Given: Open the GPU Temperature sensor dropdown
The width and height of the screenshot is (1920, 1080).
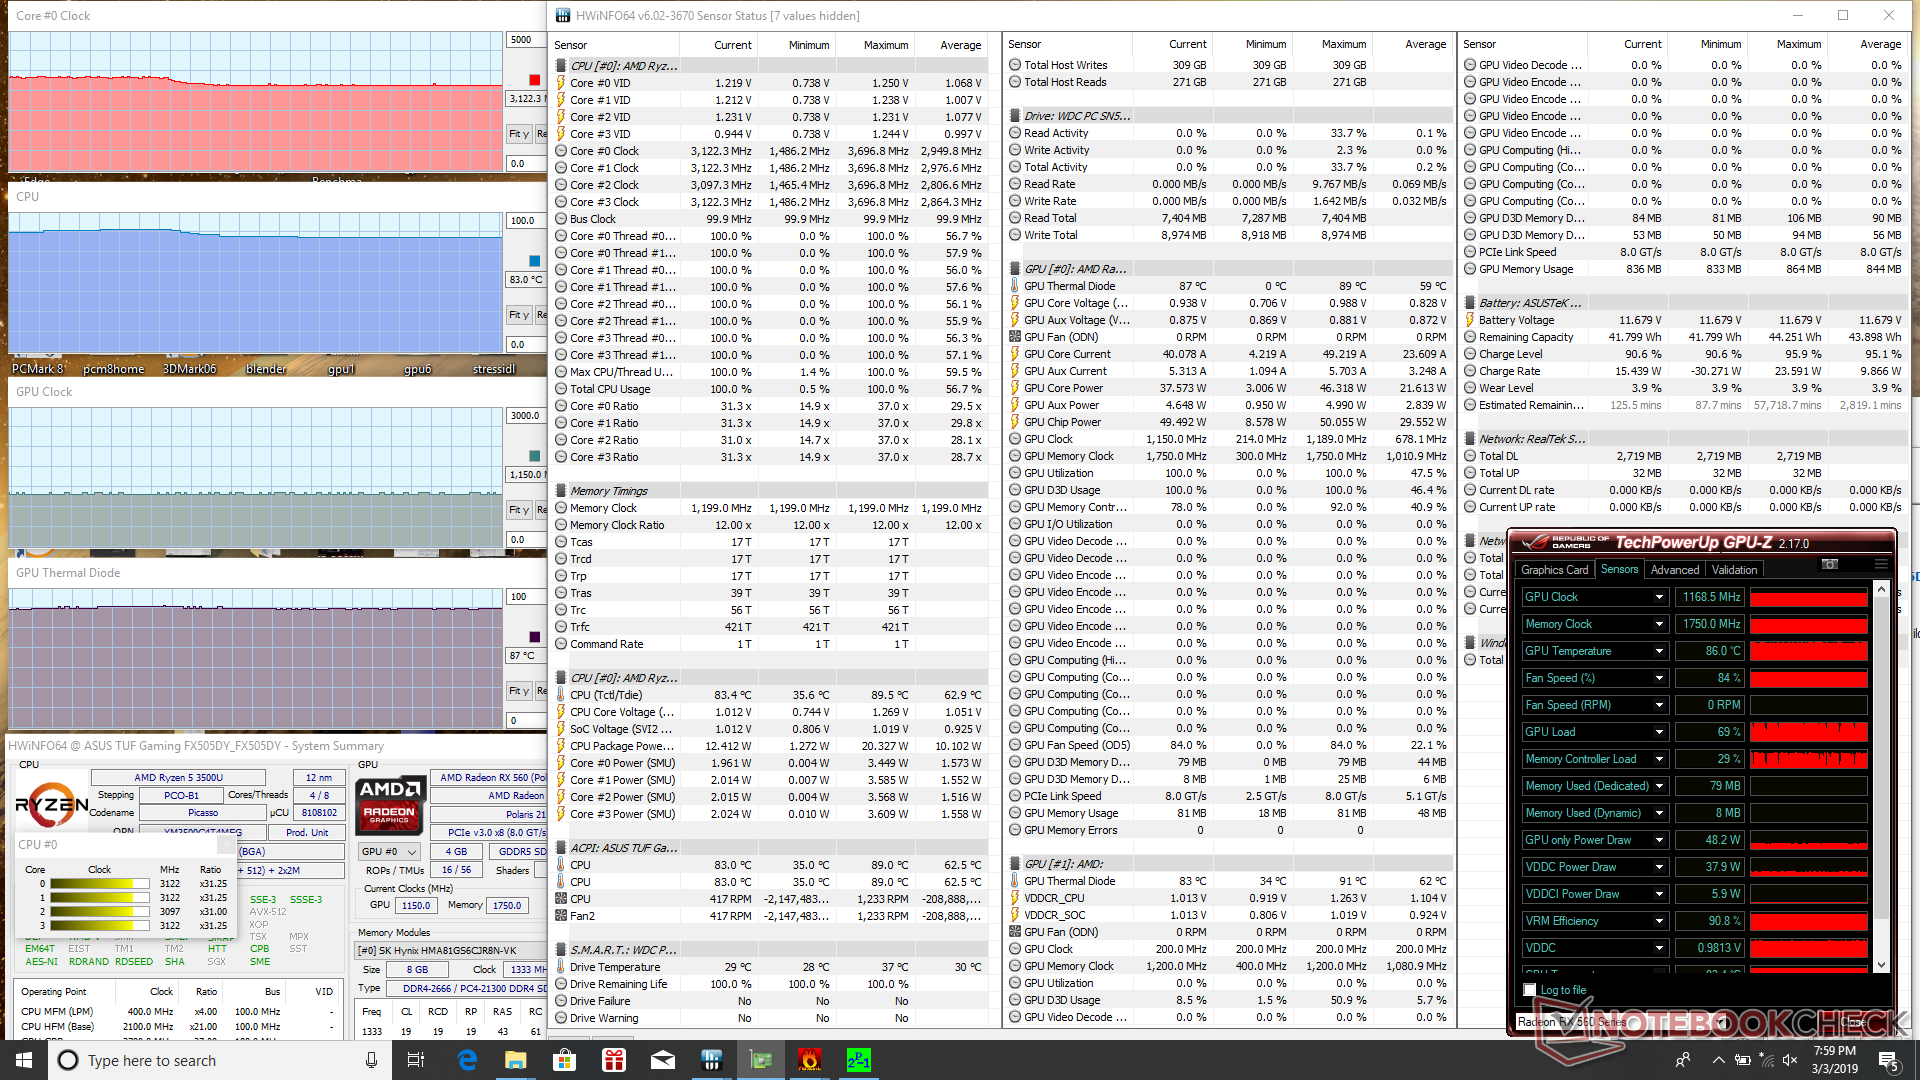Looking at the screenshot, I should (x=1659, y=651).
